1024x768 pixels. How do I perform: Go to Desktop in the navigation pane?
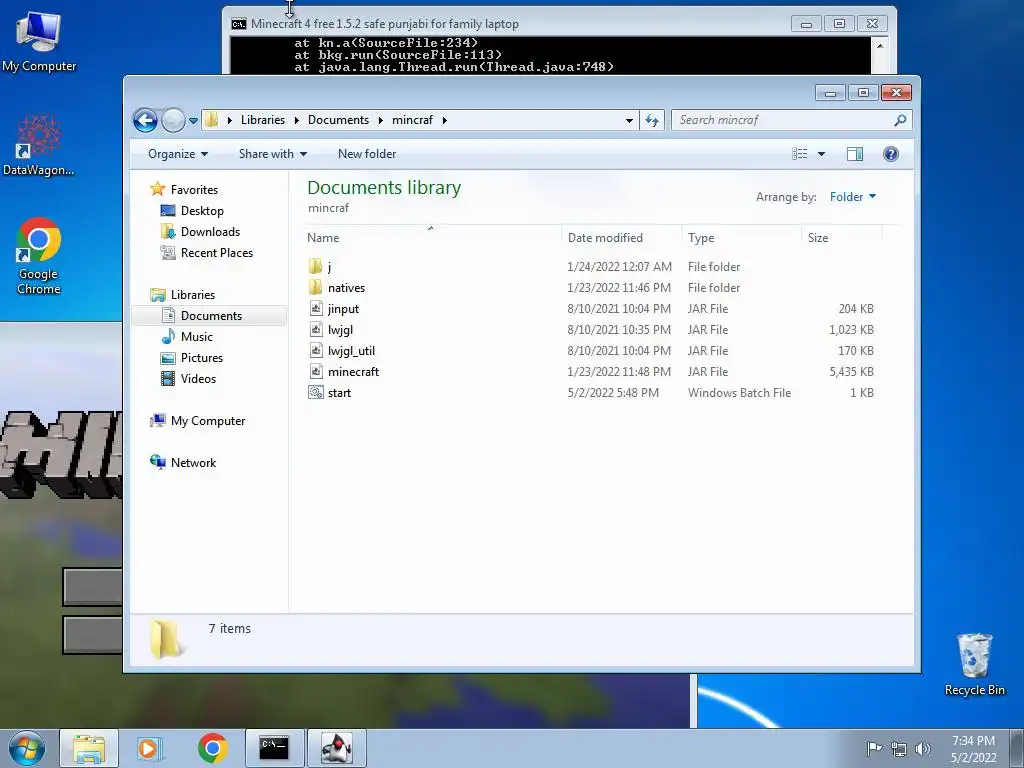[x=192, y=211]
